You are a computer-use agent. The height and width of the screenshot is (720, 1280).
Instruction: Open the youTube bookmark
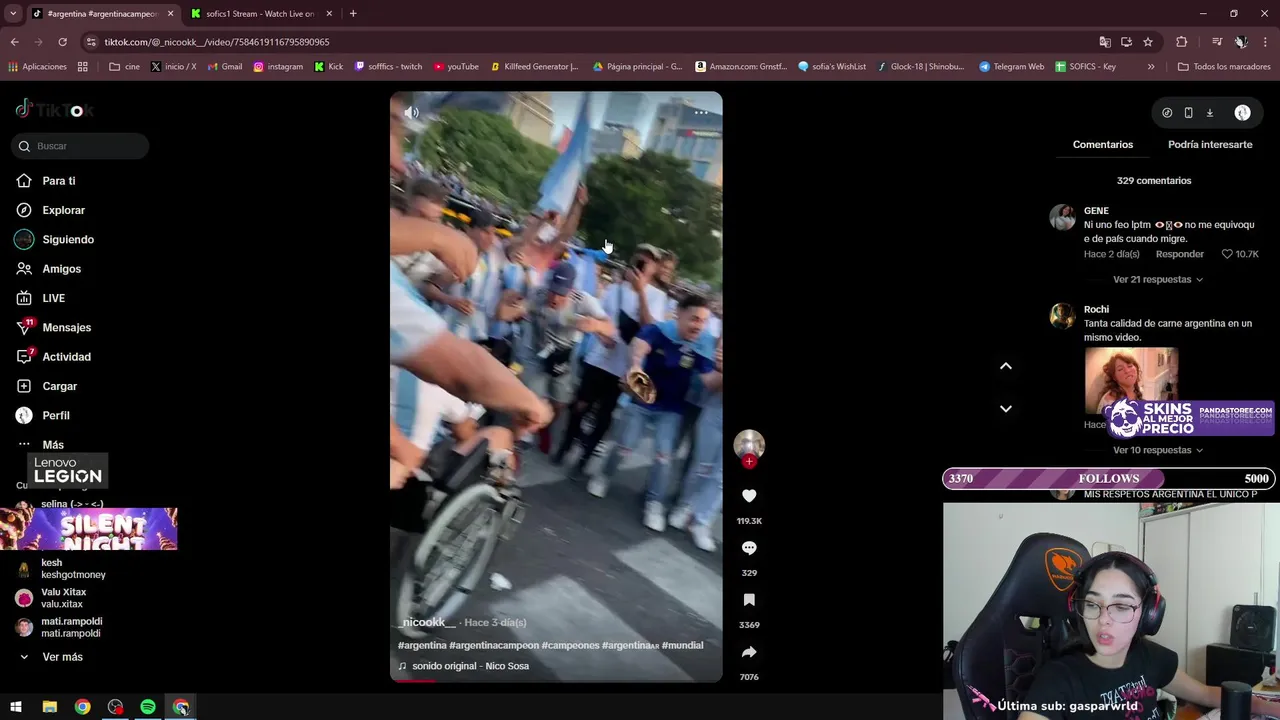click(x=456, y=67)
